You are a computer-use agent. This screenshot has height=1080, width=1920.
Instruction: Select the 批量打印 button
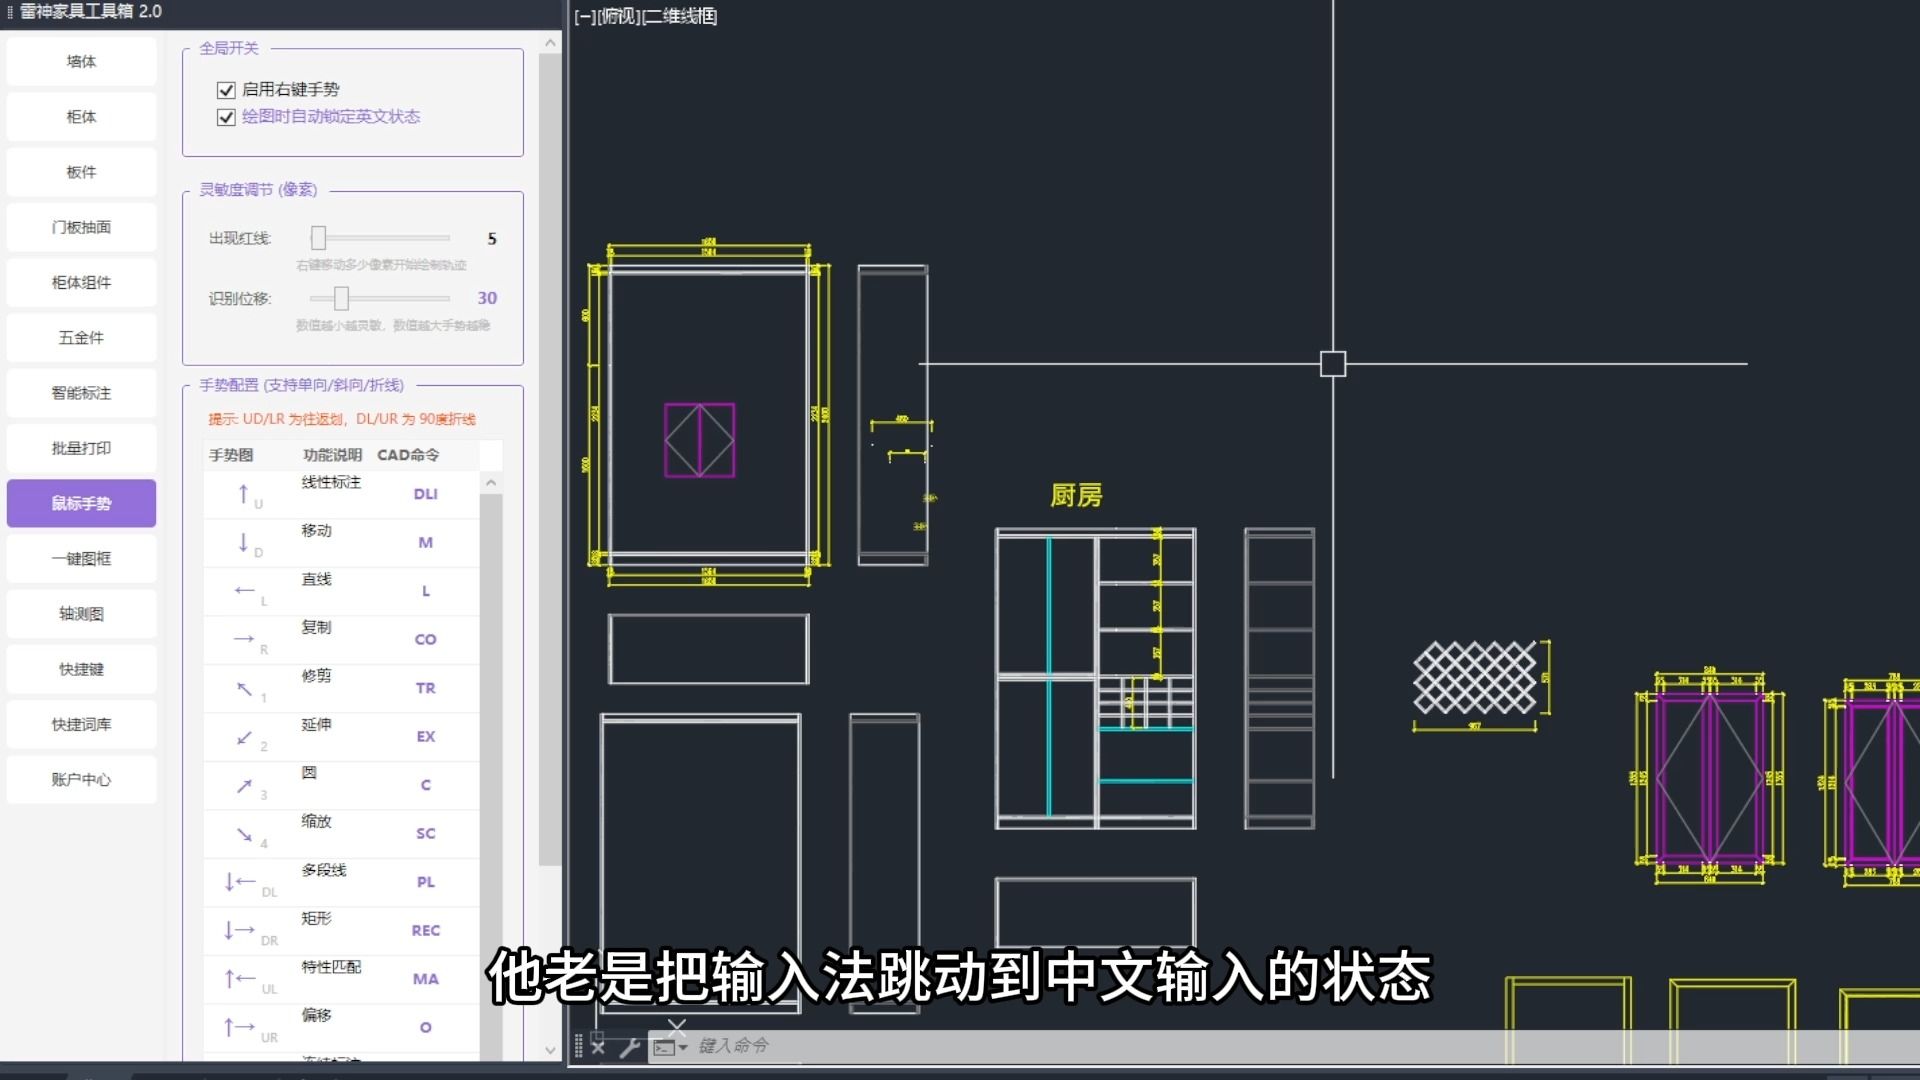pos(81,448)
